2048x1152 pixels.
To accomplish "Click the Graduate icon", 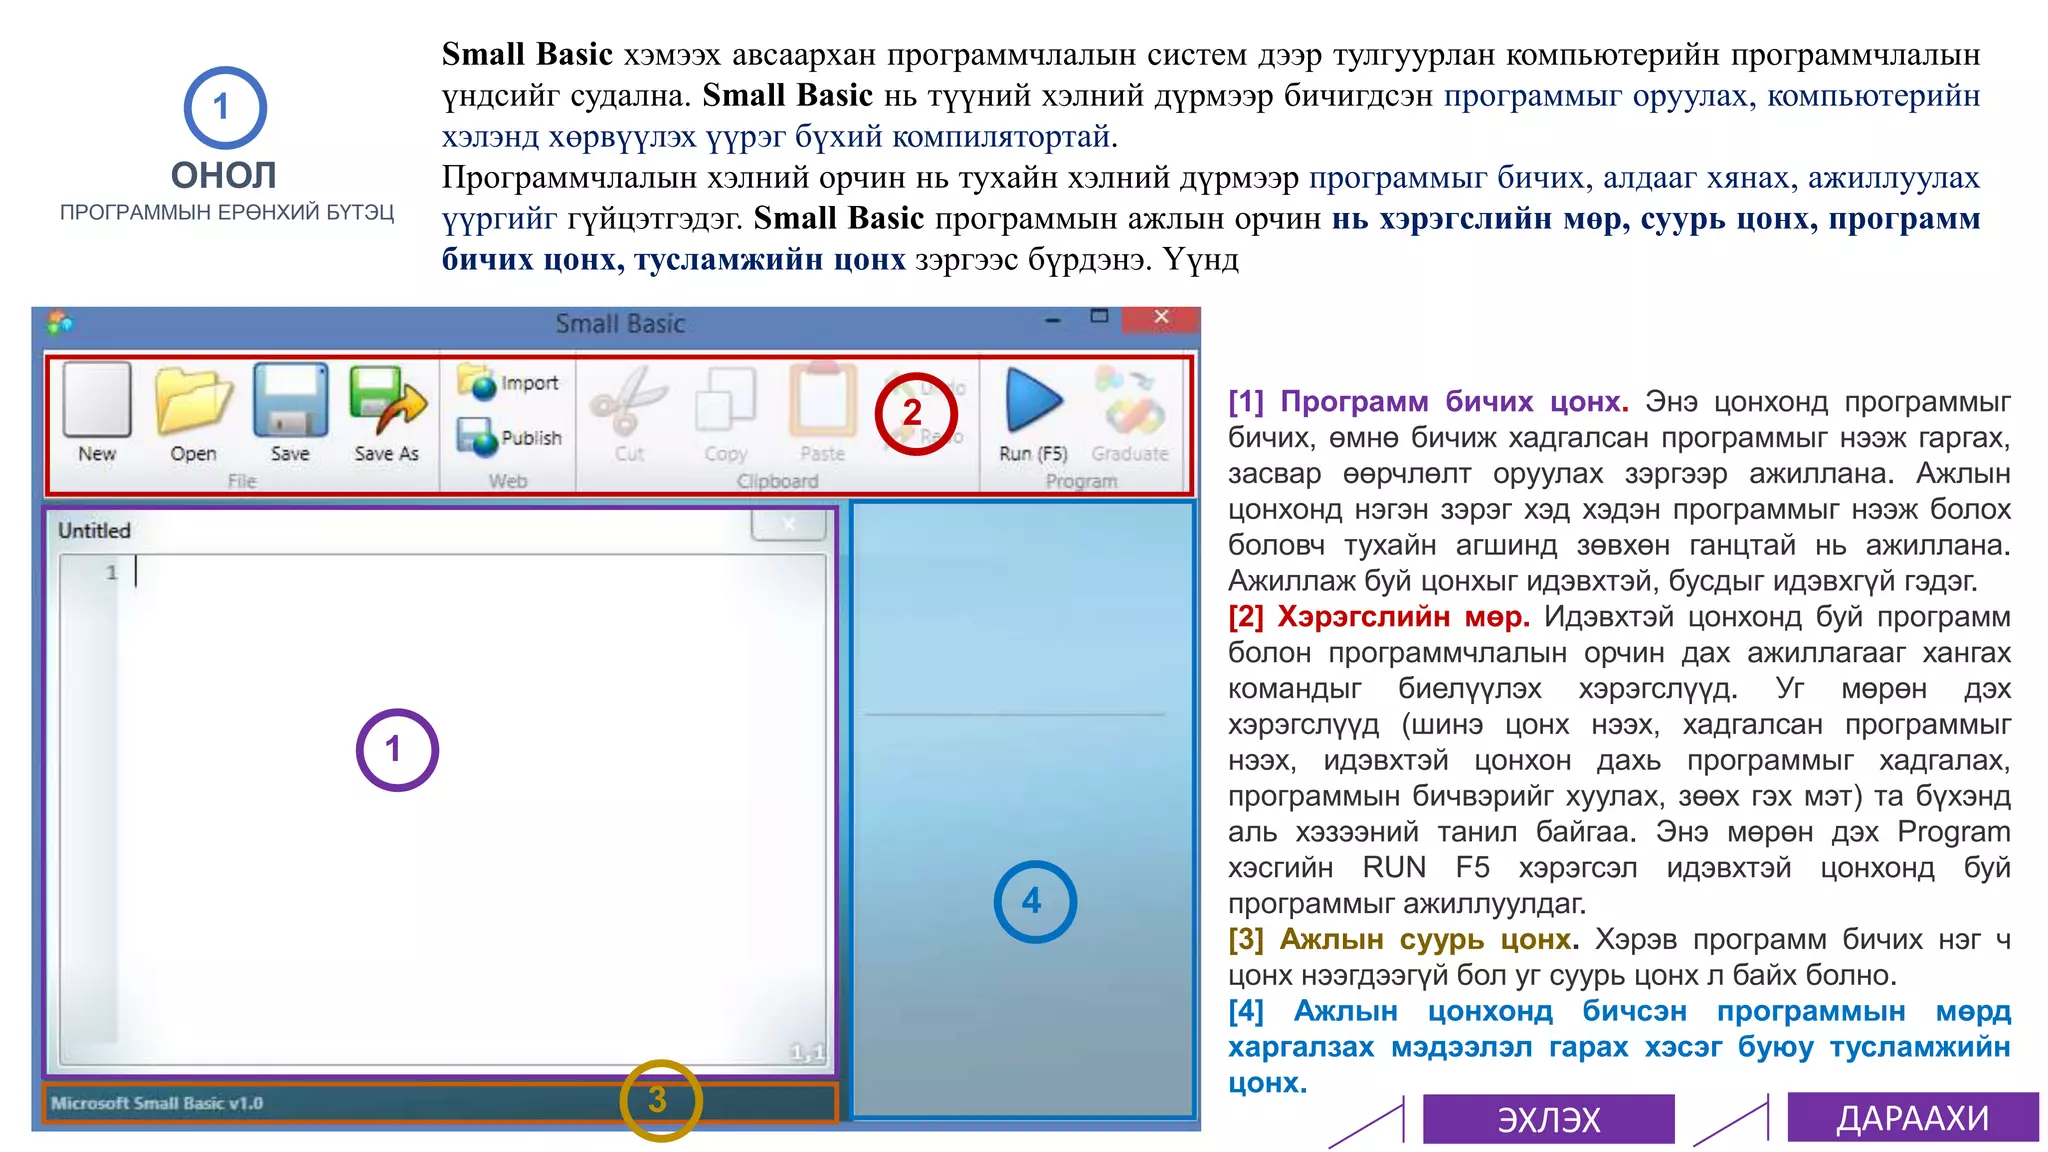I will pyautogui.click(x=1130, y=401).
